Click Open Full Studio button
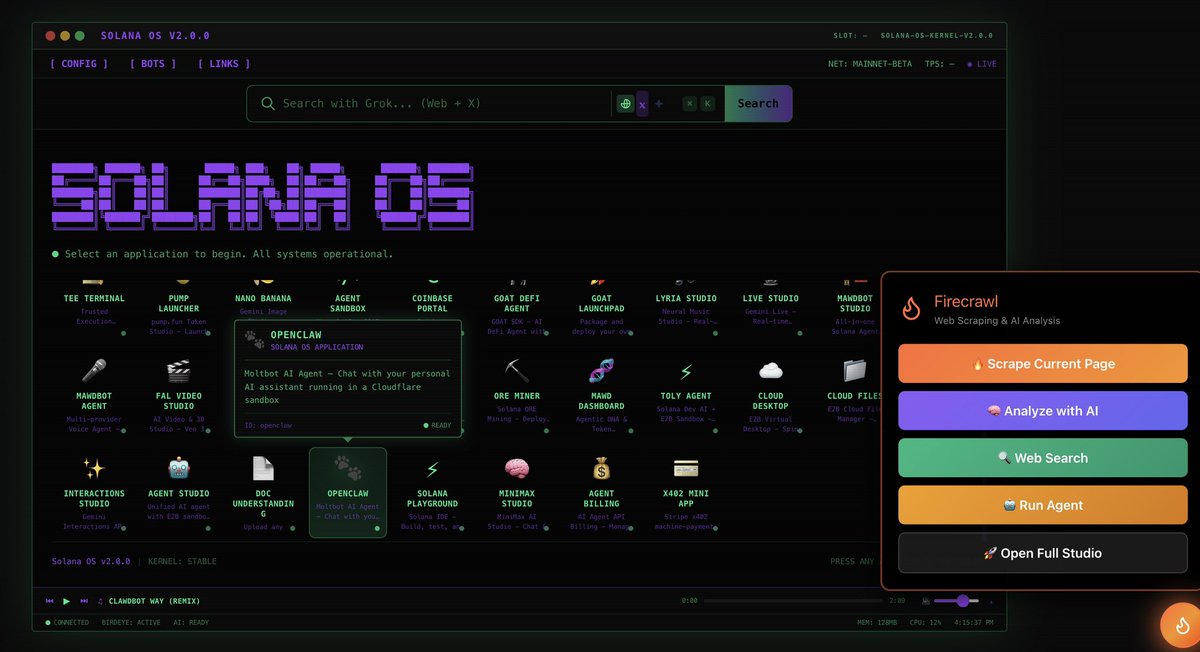The height and width of the screenshot is (652, 1200). 1043,553
